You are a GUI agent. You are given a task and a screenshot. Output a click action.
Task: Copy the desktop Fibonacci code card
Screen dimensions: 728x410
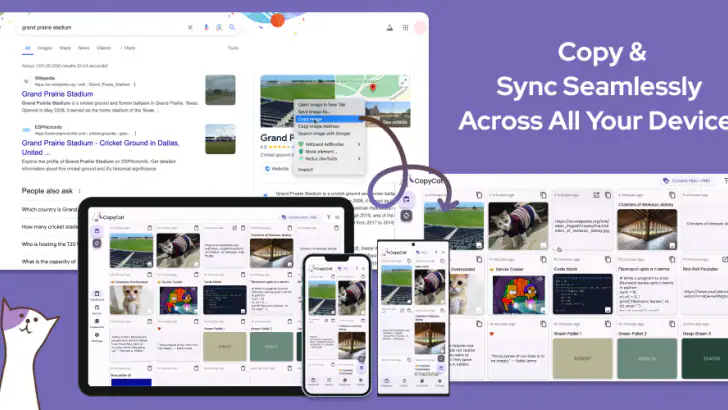(x=672, y=260)
